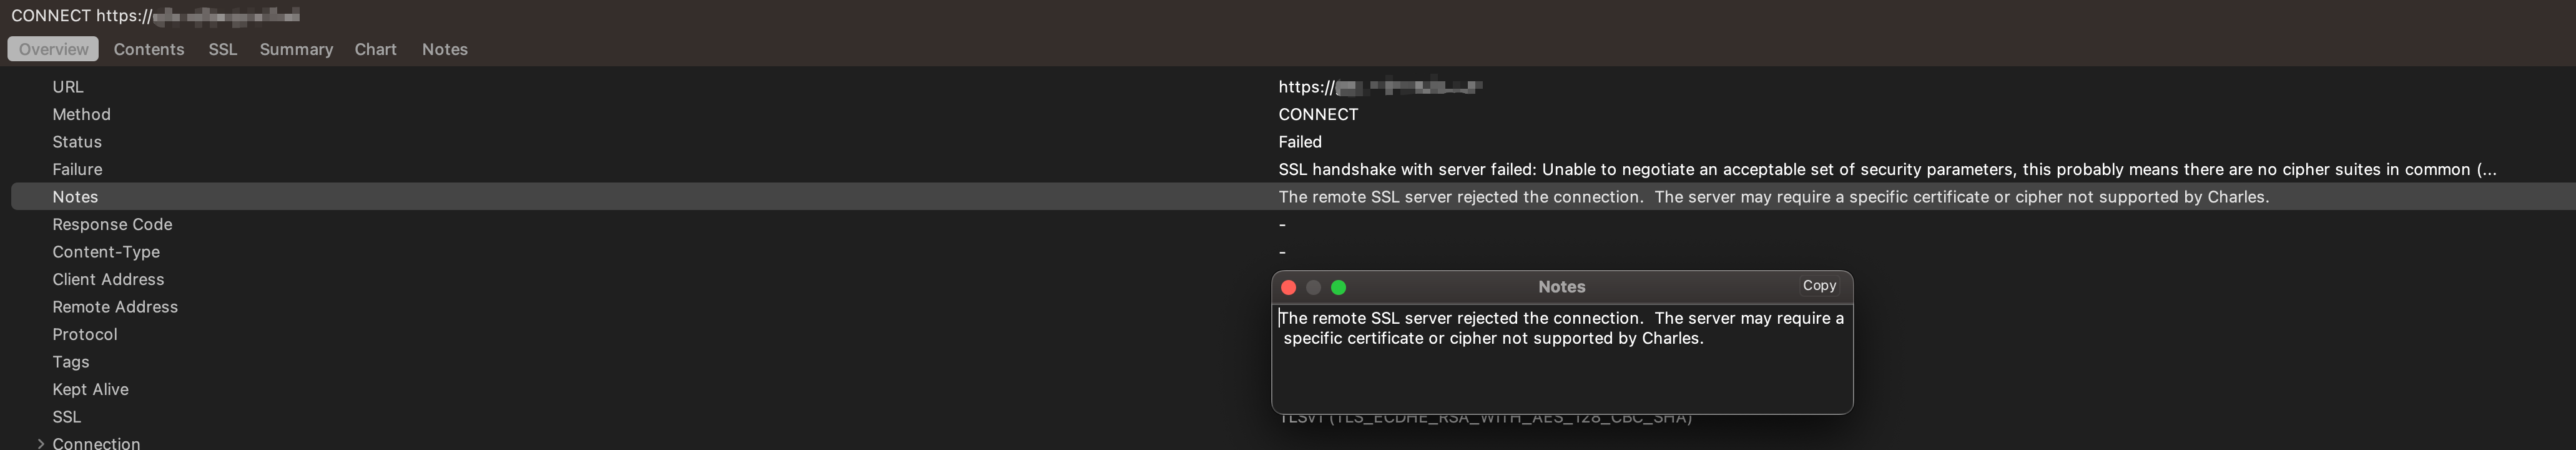The image size is (2576, 450).
Task: Select the Remote Address row
Action: tap(640, 307)
